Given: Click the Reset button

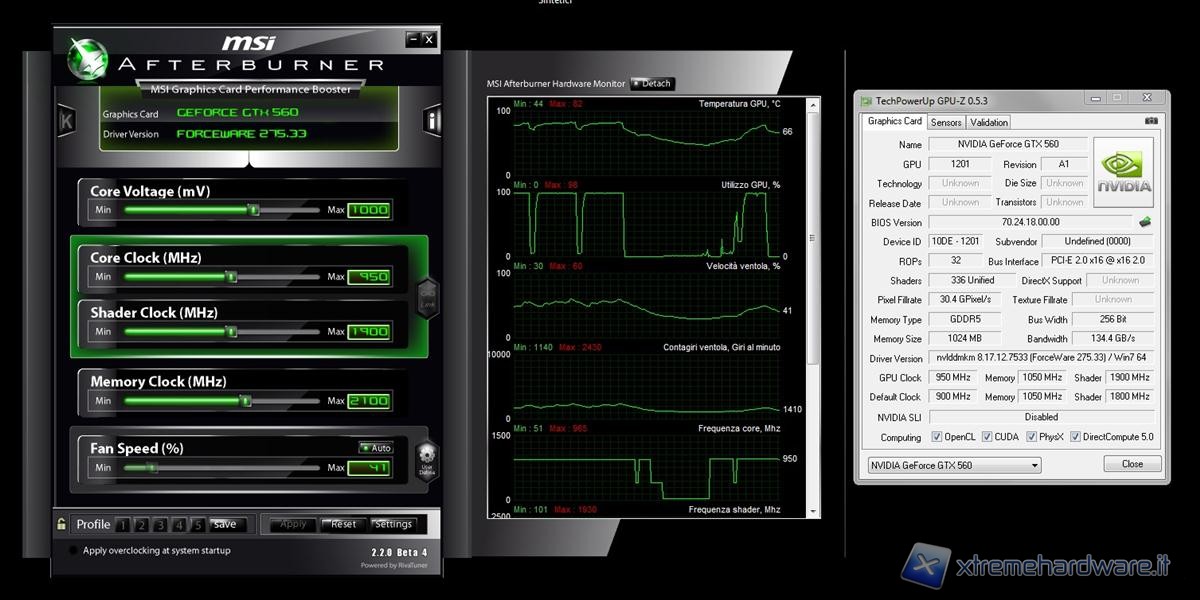Looking at the screenshot, I should coord(343,524).
